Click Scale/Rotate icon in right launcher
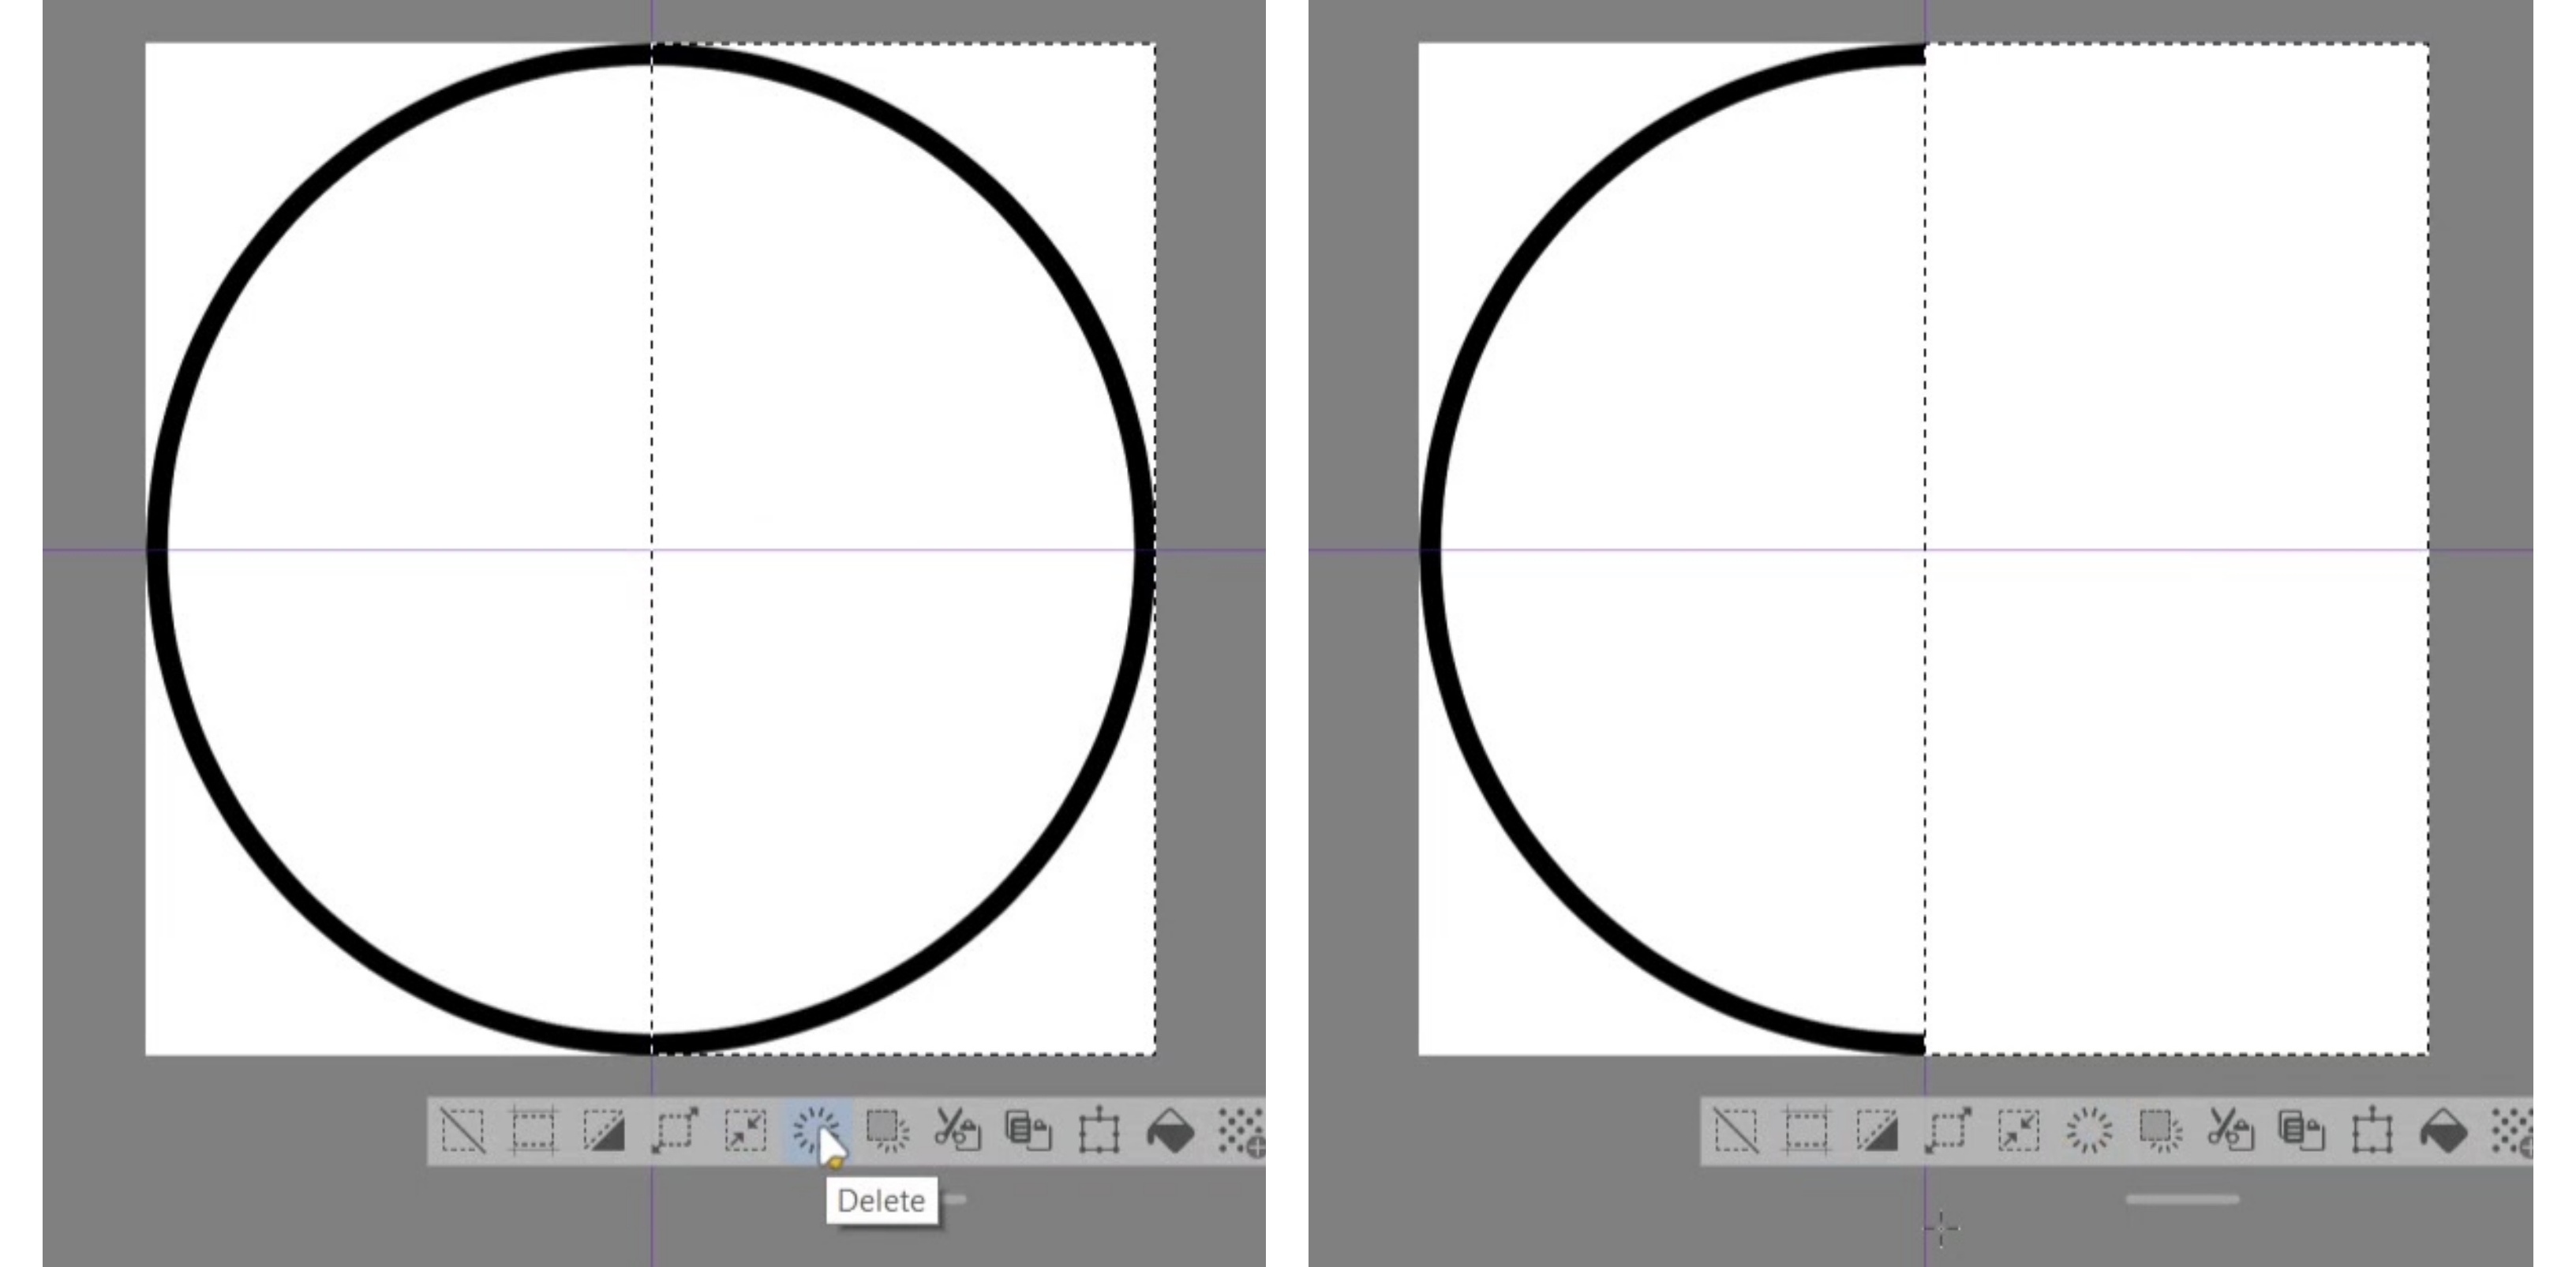Viewport: 2576px width, 1267px height. click(2372, 1131)
